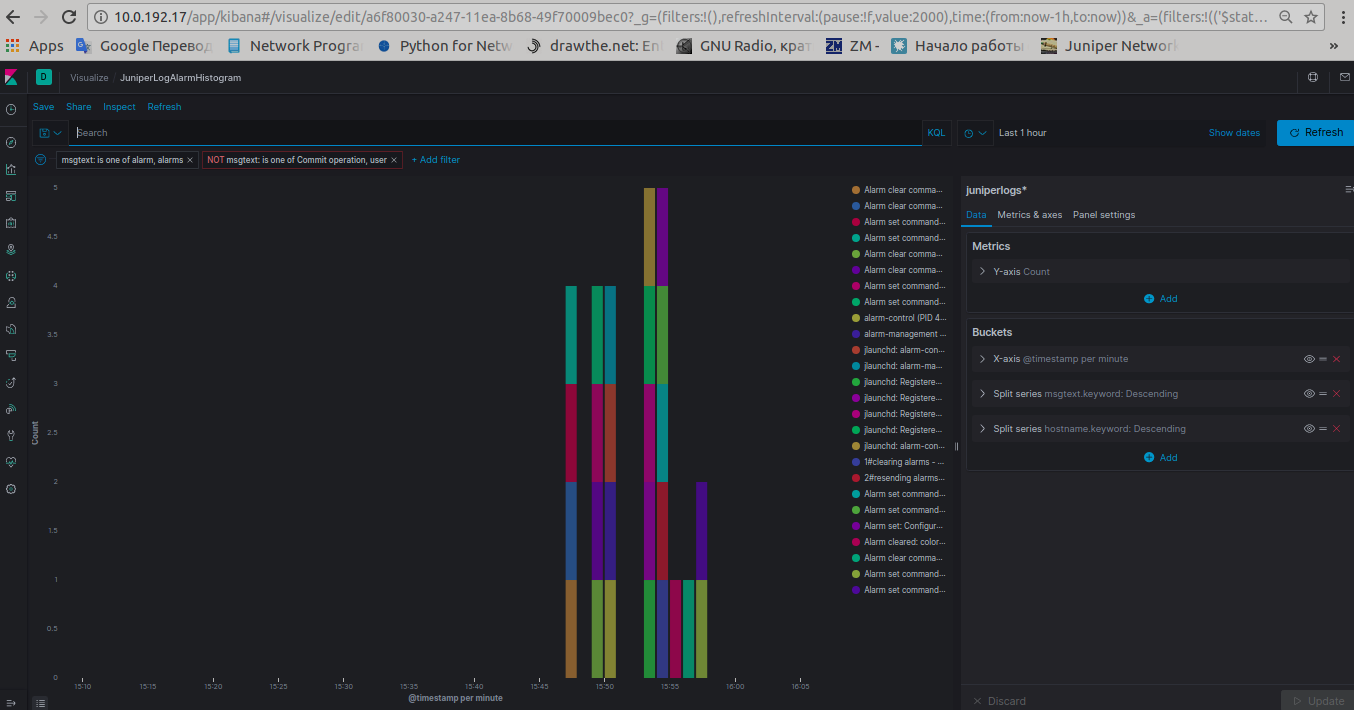Click color dot for Alarm cleared: color legend
This screenshot has height=710, width=1354.
[x=856, y=542]
